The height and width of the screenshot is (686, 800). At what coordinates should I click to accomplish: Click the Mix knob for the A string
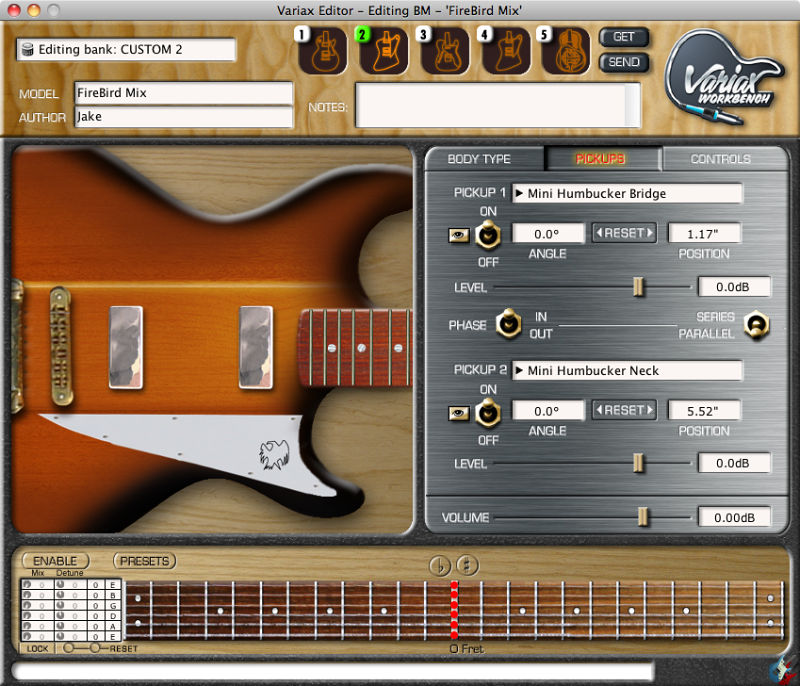tap(27, 626)
